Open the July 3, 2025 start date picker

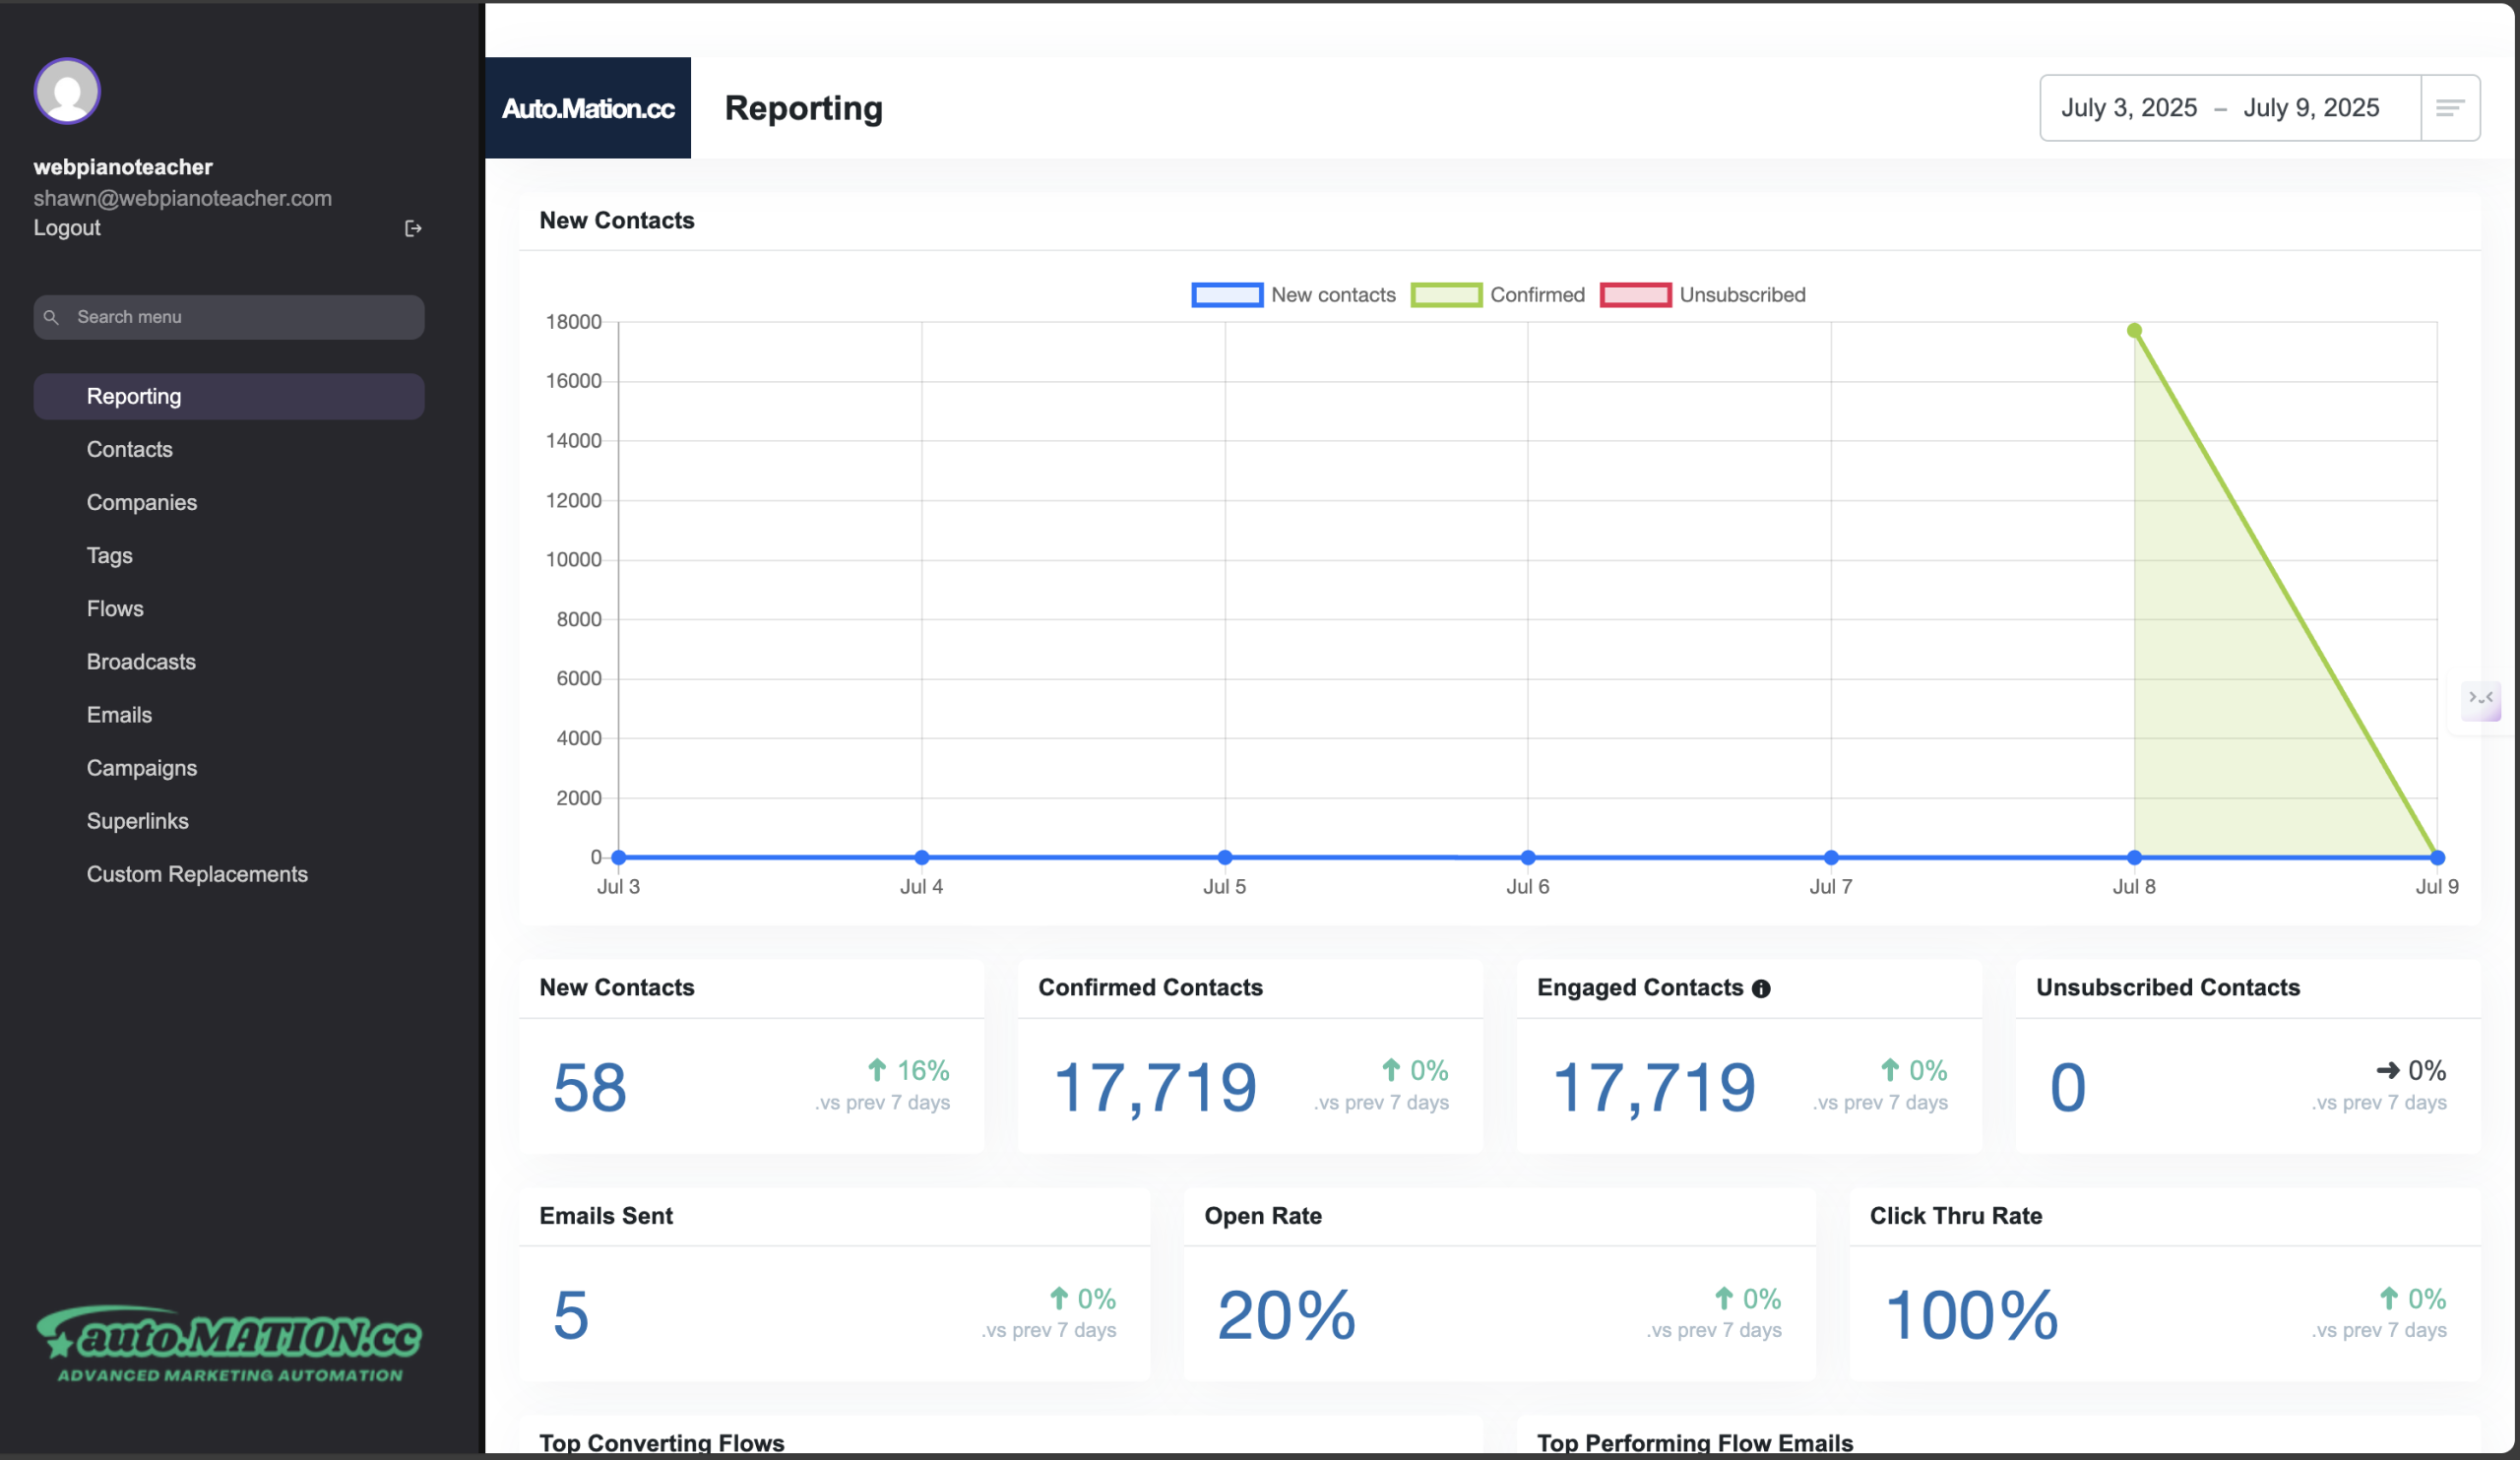coord(2128,108)
